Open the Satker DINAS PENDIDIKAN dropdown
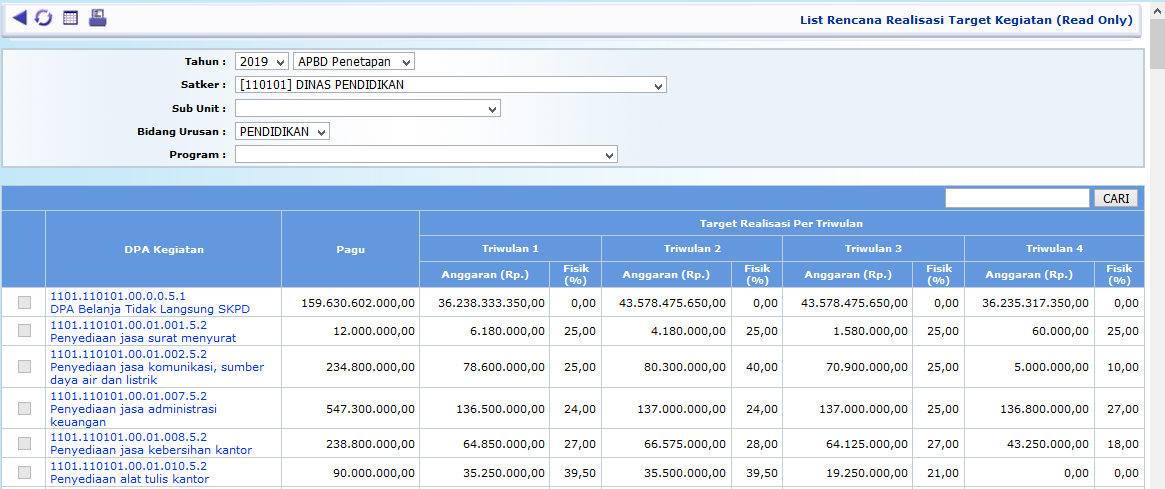Viewport: 1165px width, 489px height. coord(450,85)
